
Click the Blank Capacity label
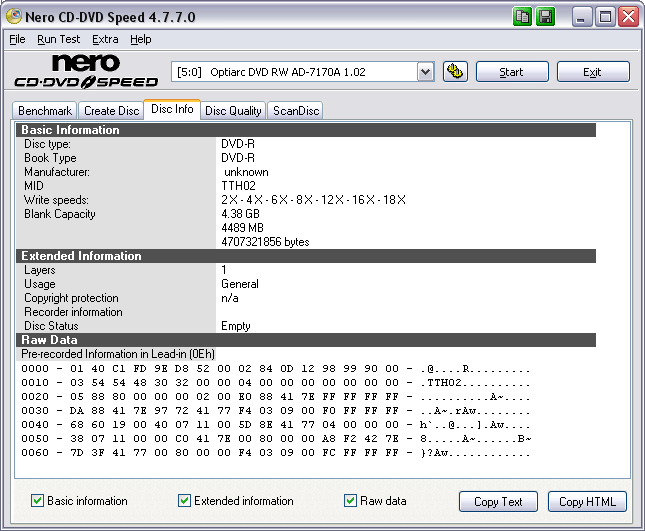click(x=60, y=214)
